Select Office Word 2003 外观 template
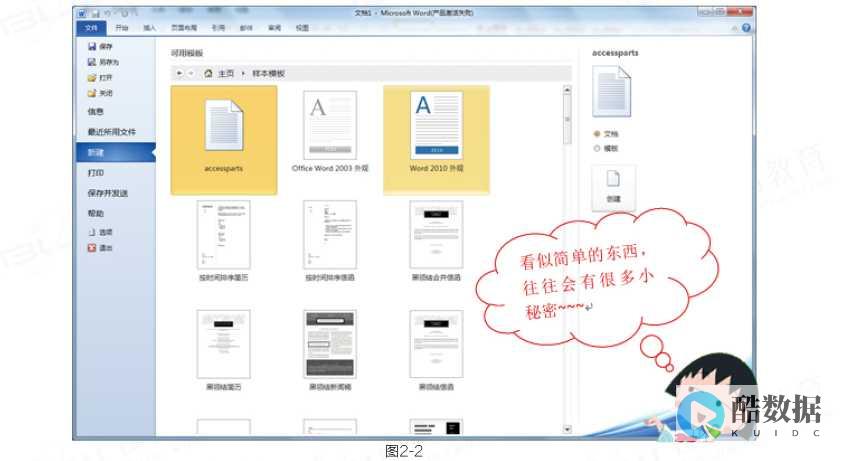The image size is (844, 461). pyautogui.click(x=330, y=132)
